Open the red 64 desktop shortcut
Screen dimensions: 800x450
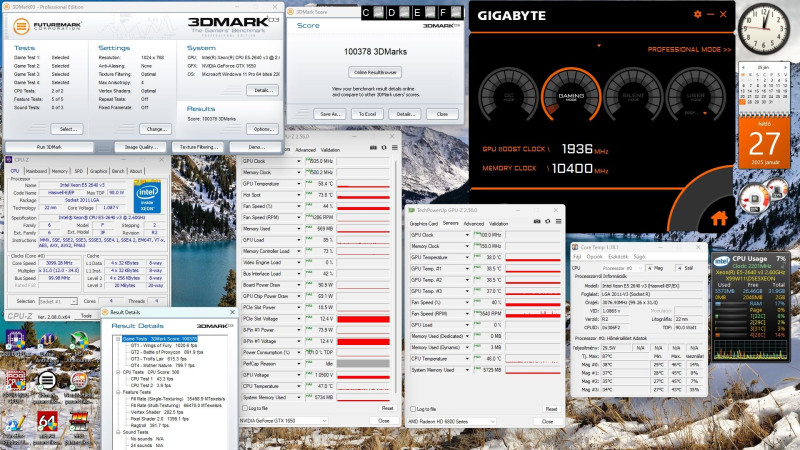point(47,422)
